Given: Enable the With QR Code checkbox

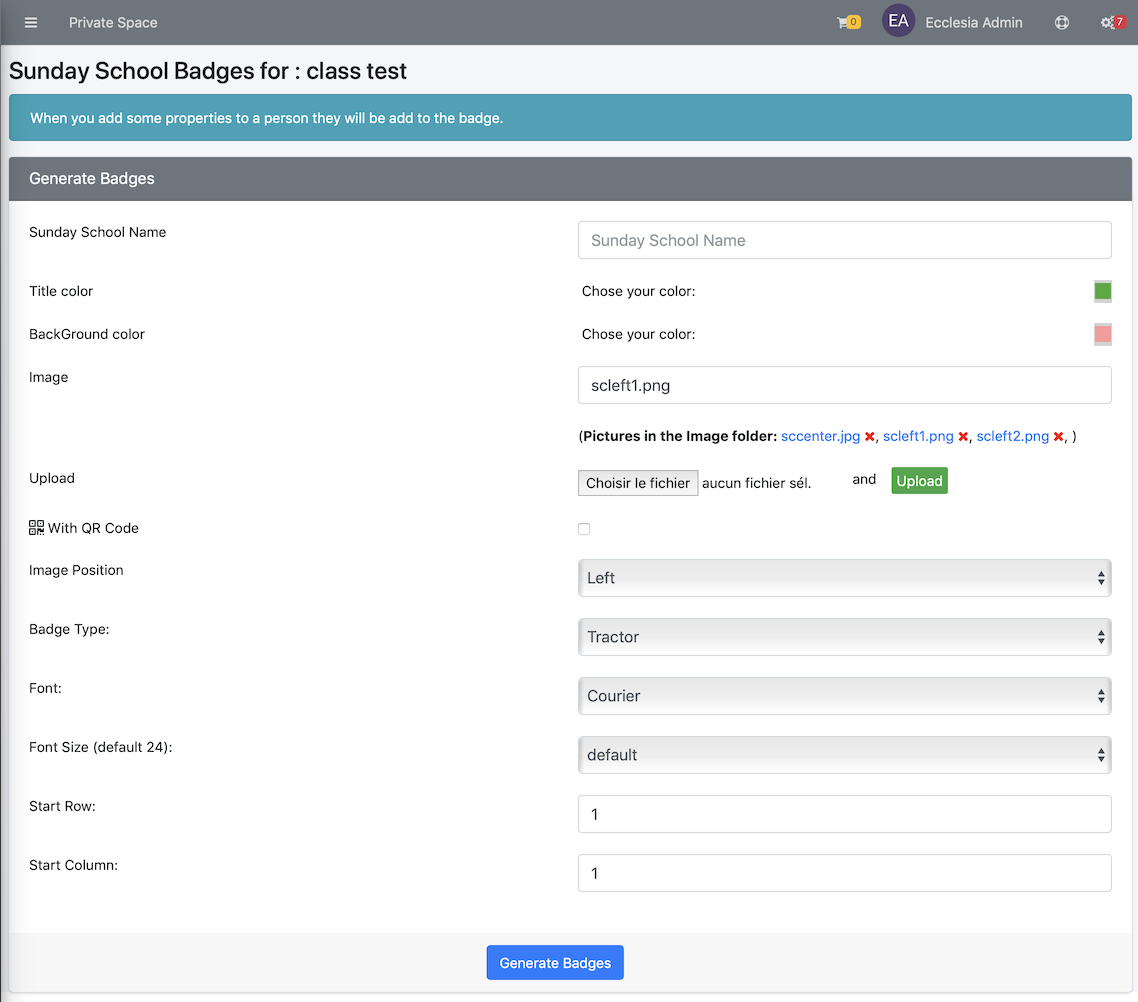Looking at the screenshot, I should click(x=584, y=529).
